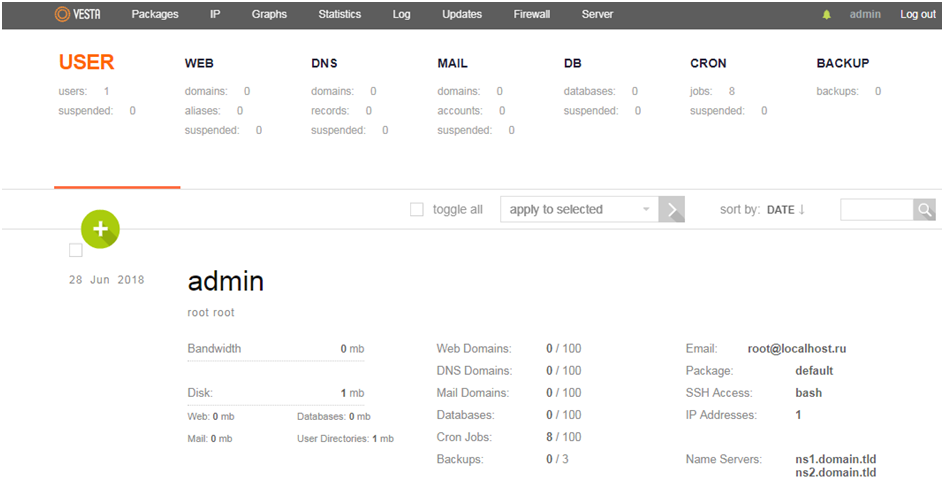Viewport: 944px width, 490px height.
Task: Open the CRON jobs tab
Action: (708, 63)
